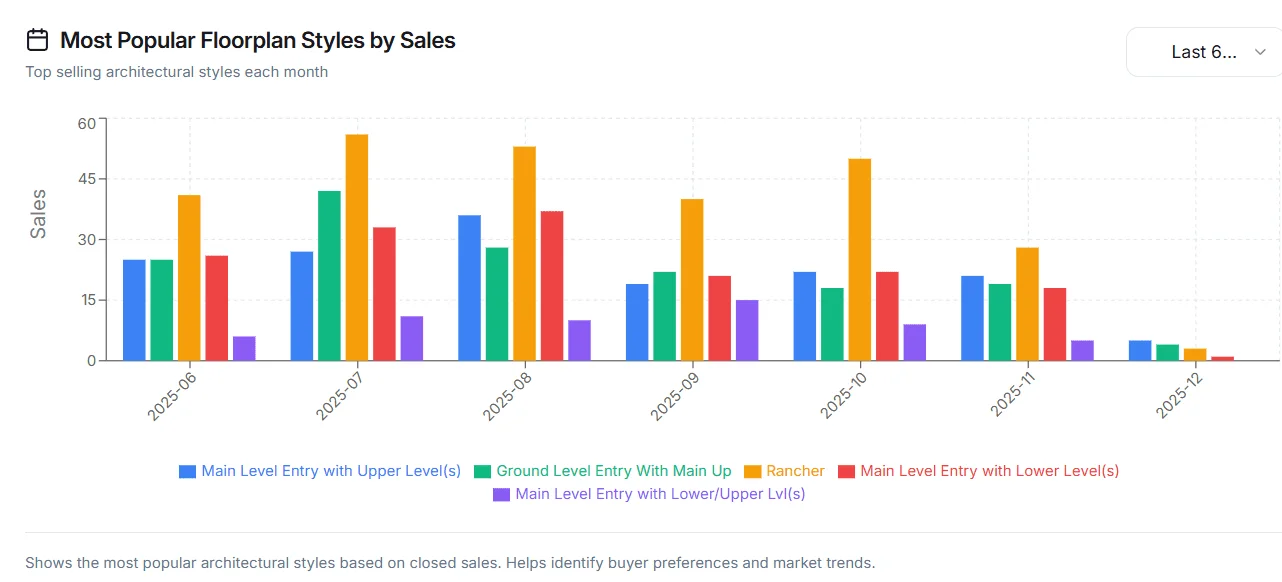Click the red Lower Level(s) legend swatch

pos(847,471)
